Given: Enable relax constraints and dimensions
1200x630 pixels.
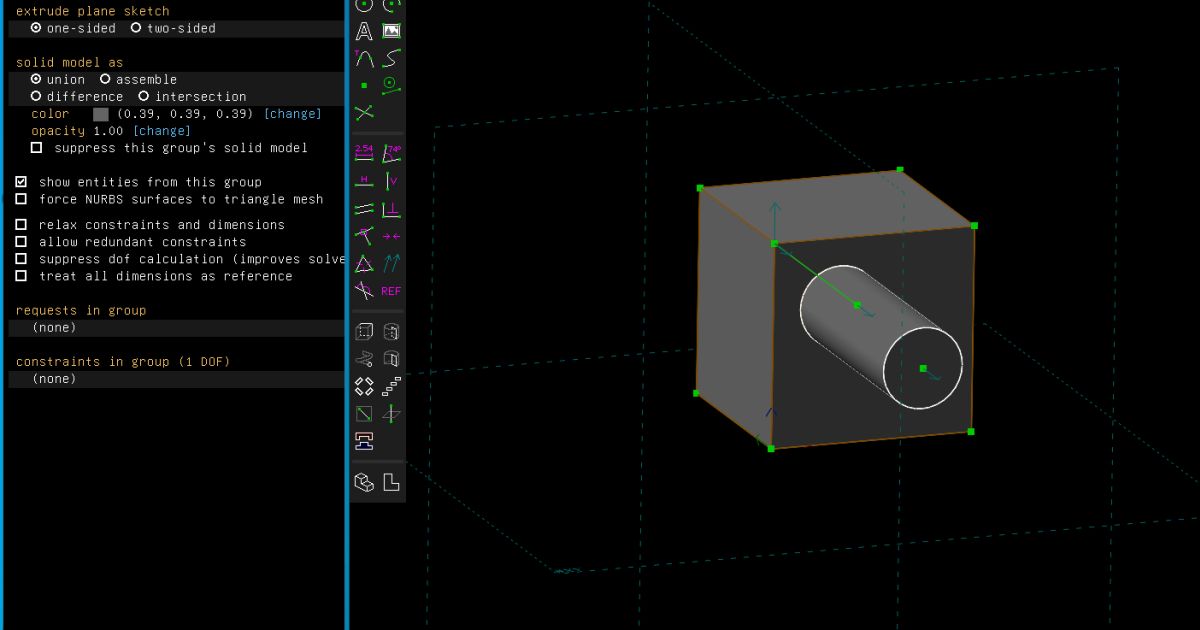Looking at the screenshot, I should coord(150,225).
